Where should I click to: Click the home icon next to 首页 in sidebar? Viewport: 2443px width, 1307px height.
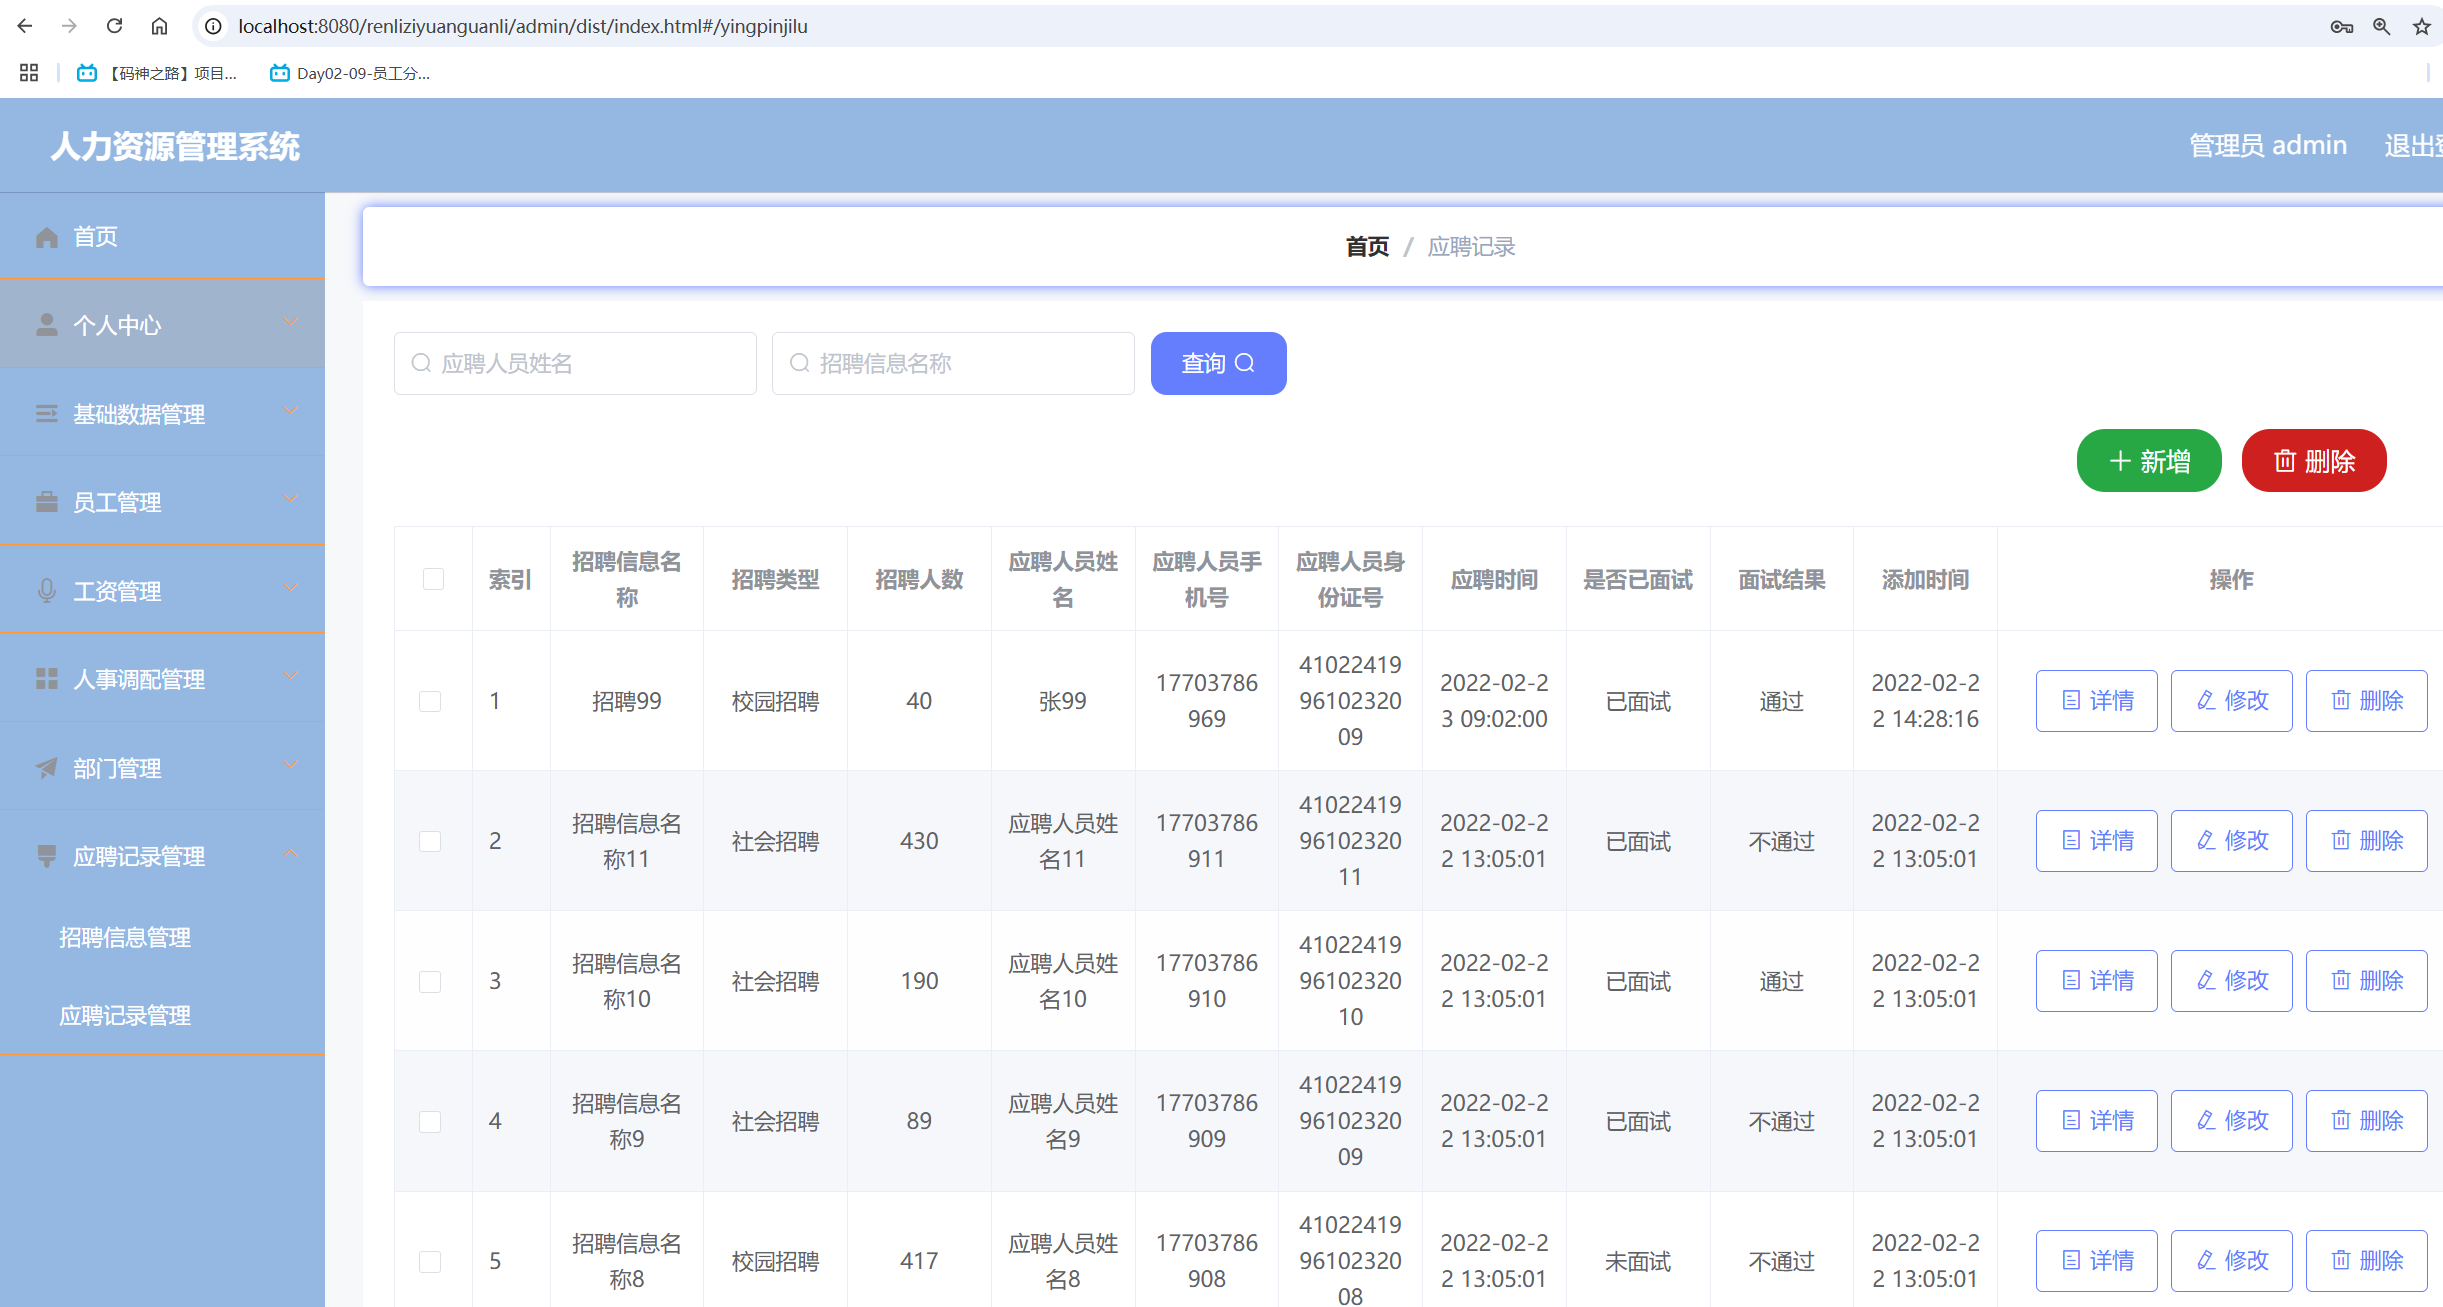pos(46,236)
